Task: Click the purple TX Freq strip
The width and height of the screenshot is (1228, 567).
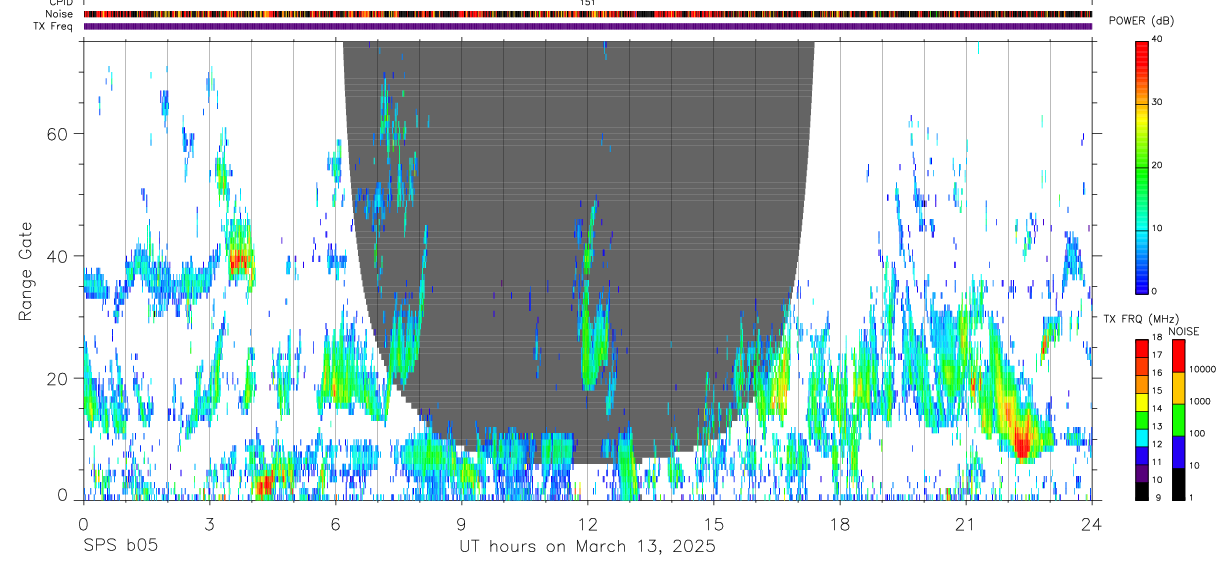Action: [587, 26]
